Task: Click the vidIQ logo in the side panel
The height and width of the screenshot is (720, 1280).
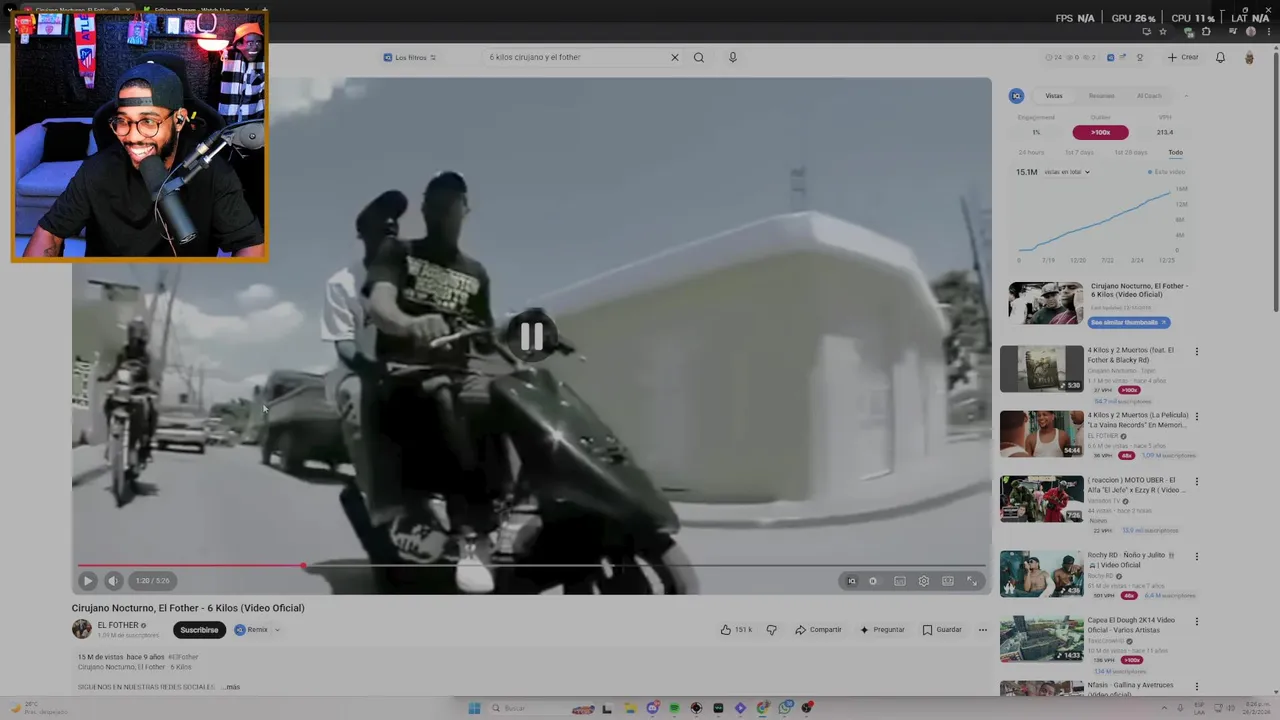Action: pos(1016,96)
